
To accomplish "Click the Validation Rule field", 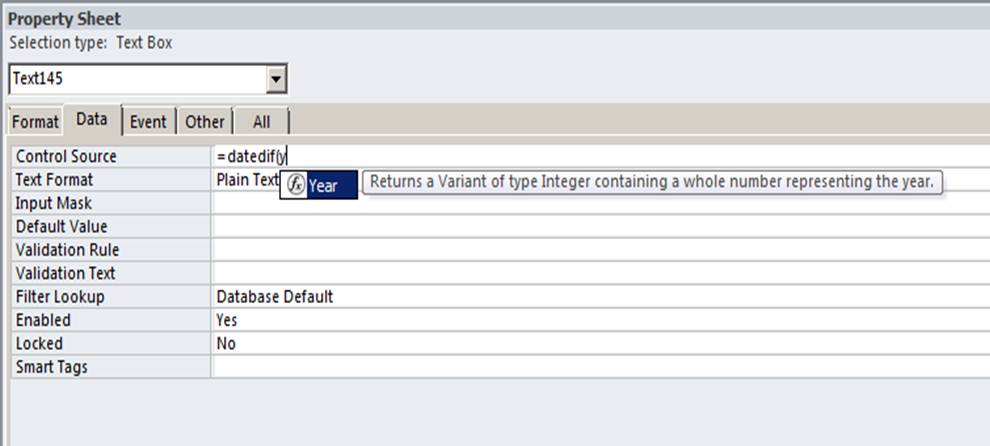I will click(600, 250).
